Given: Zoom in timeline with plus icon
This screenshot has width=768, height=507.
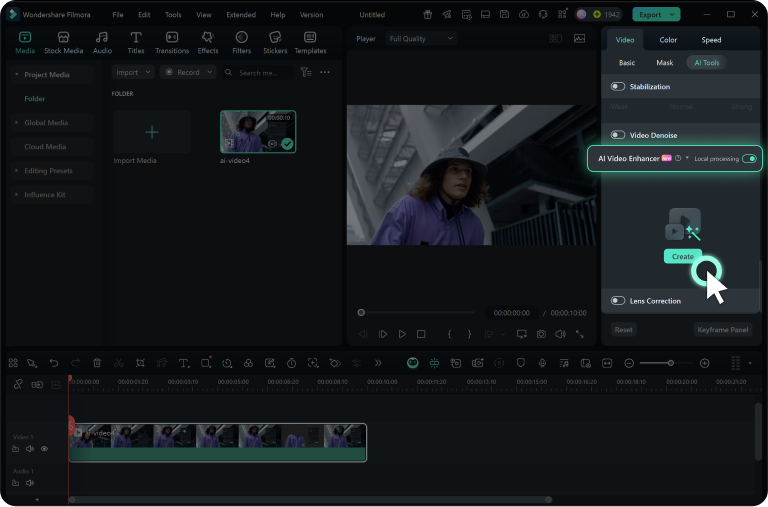Looking at the screenshot, I should pos(704,363).
